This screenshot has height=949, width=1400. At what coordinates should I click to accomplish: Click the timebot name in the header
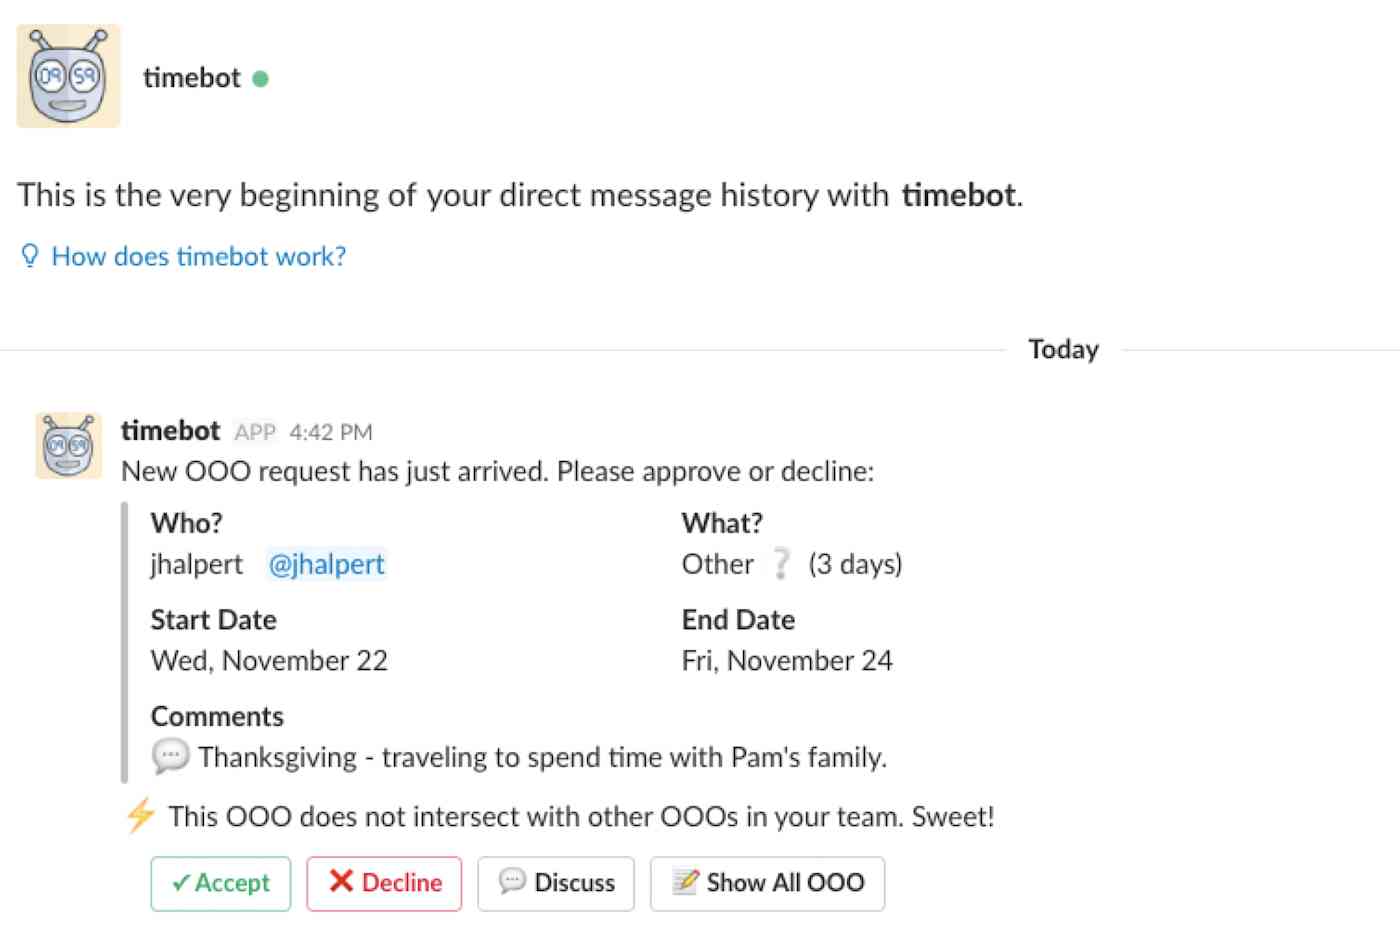(192, 78)
